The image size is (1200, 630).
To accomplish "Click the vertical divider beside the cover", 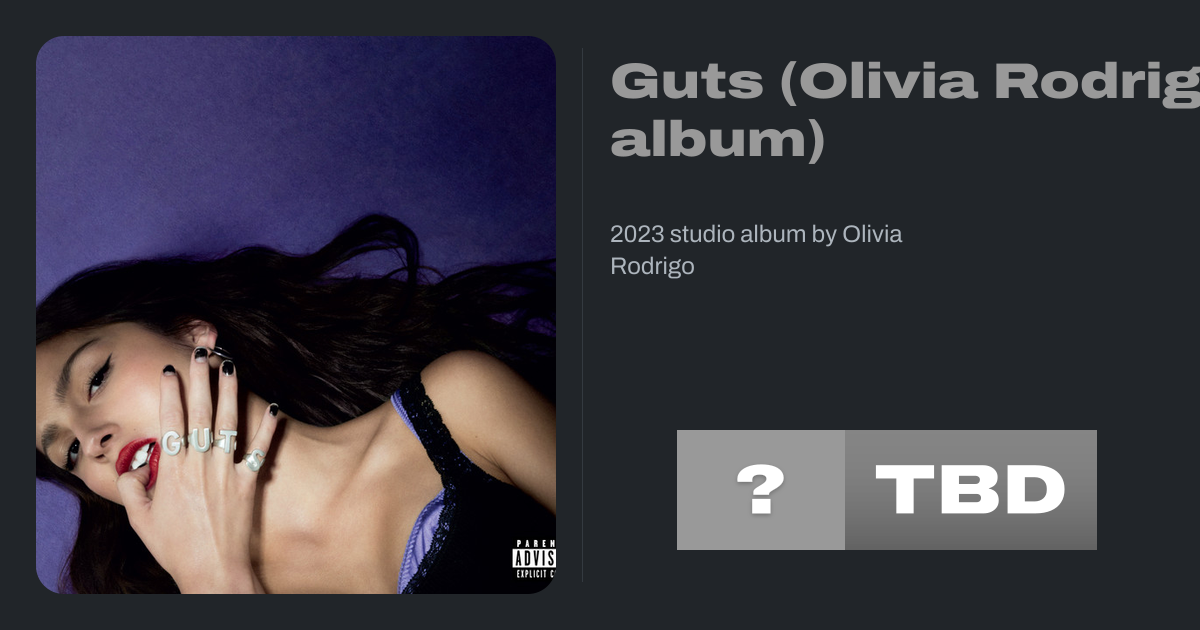I will [582, 315].
